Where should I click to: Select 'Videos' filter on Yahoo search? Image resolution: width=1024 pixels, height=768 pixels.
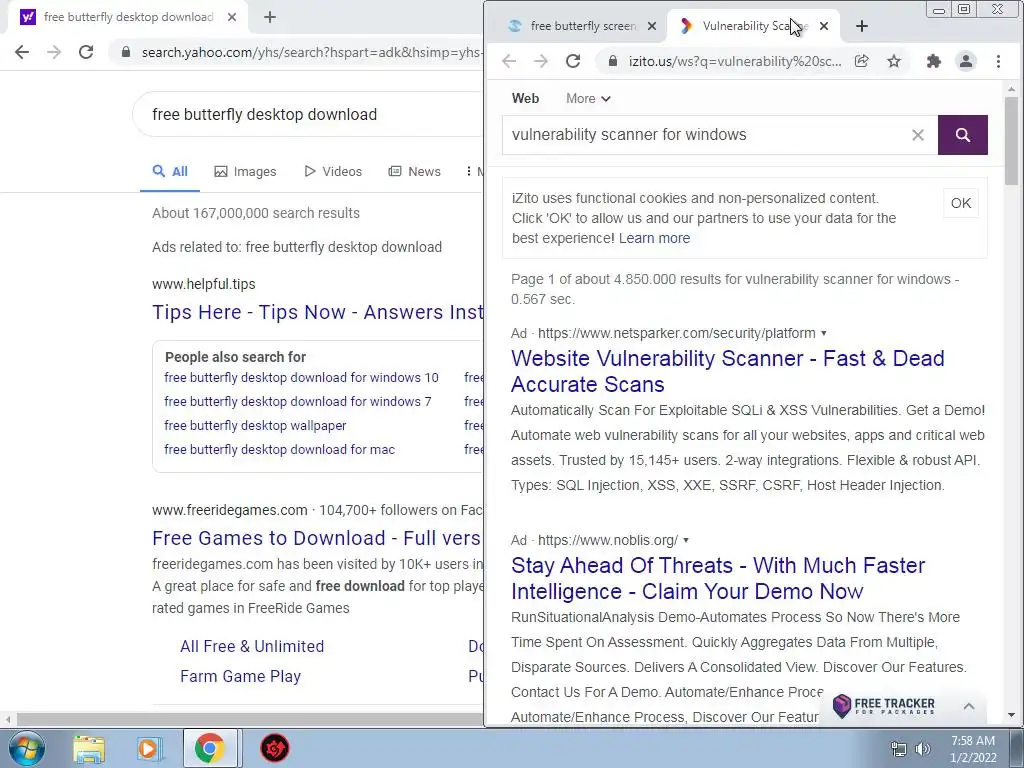point(333,172)
